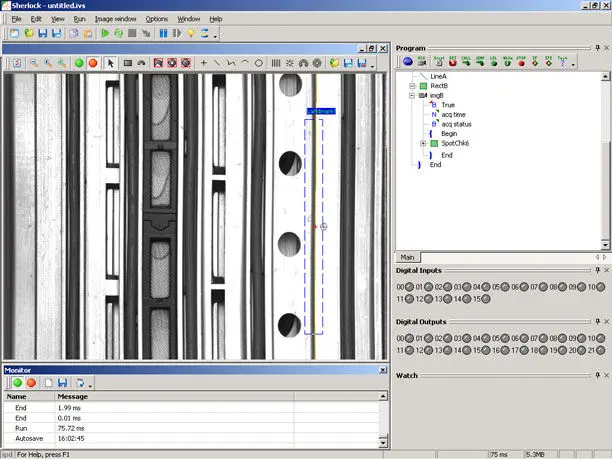Click the light bulb icon in main toolbar
The image size is (612, 459).
click(191, 33)
